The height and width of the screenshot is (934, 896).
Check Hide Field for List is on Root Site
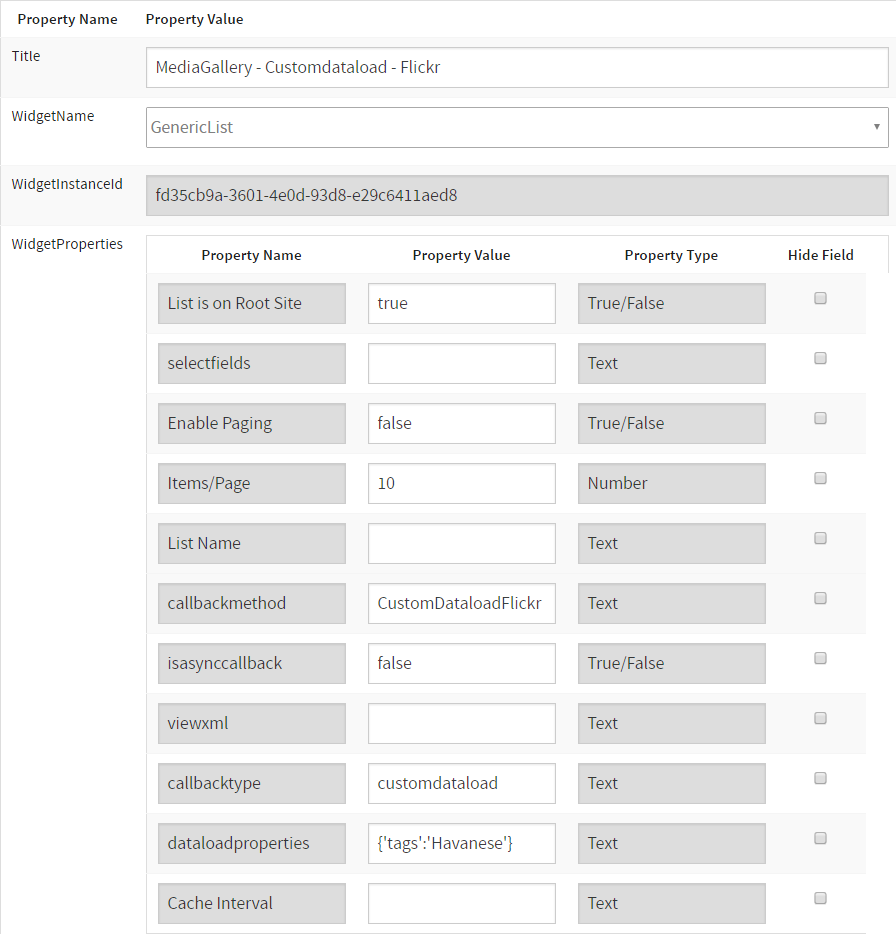[x=820, y=298]
